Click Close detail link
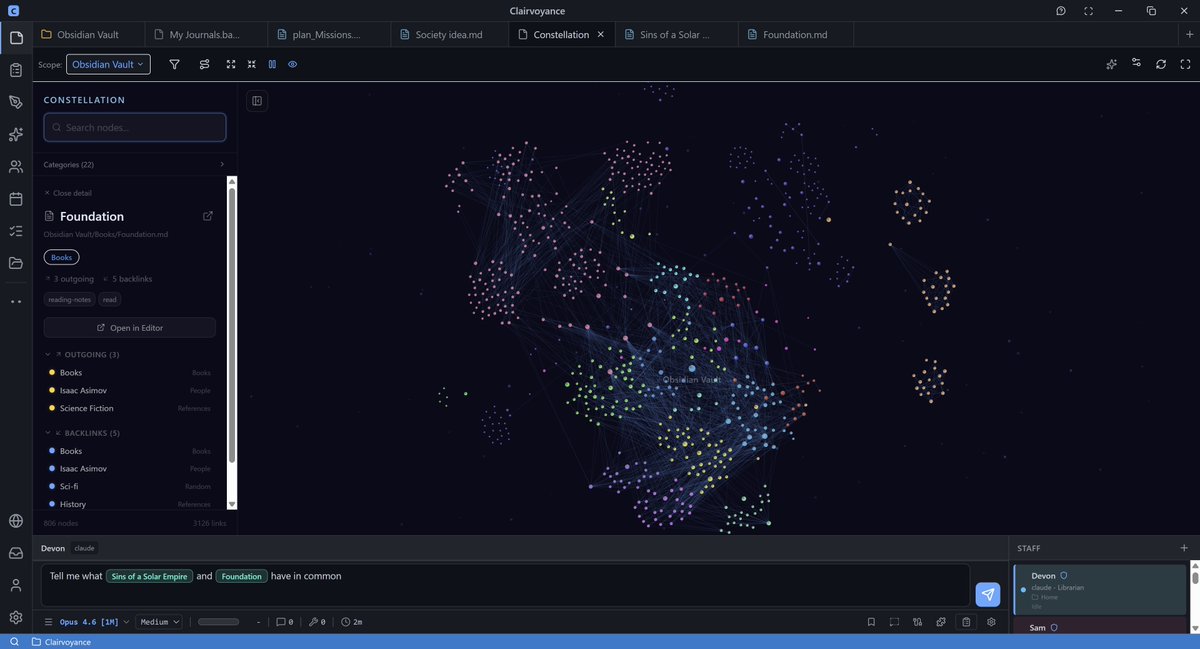This screenshot has width=1200, height=649. pyautogui.click(x=68, y=193)
